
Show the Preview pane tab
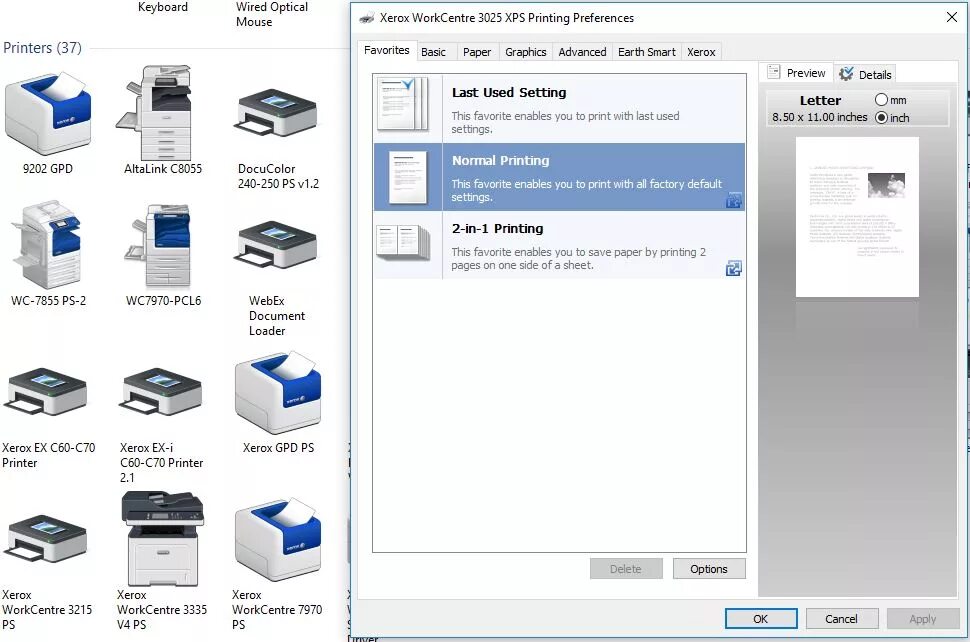[796, 73]
